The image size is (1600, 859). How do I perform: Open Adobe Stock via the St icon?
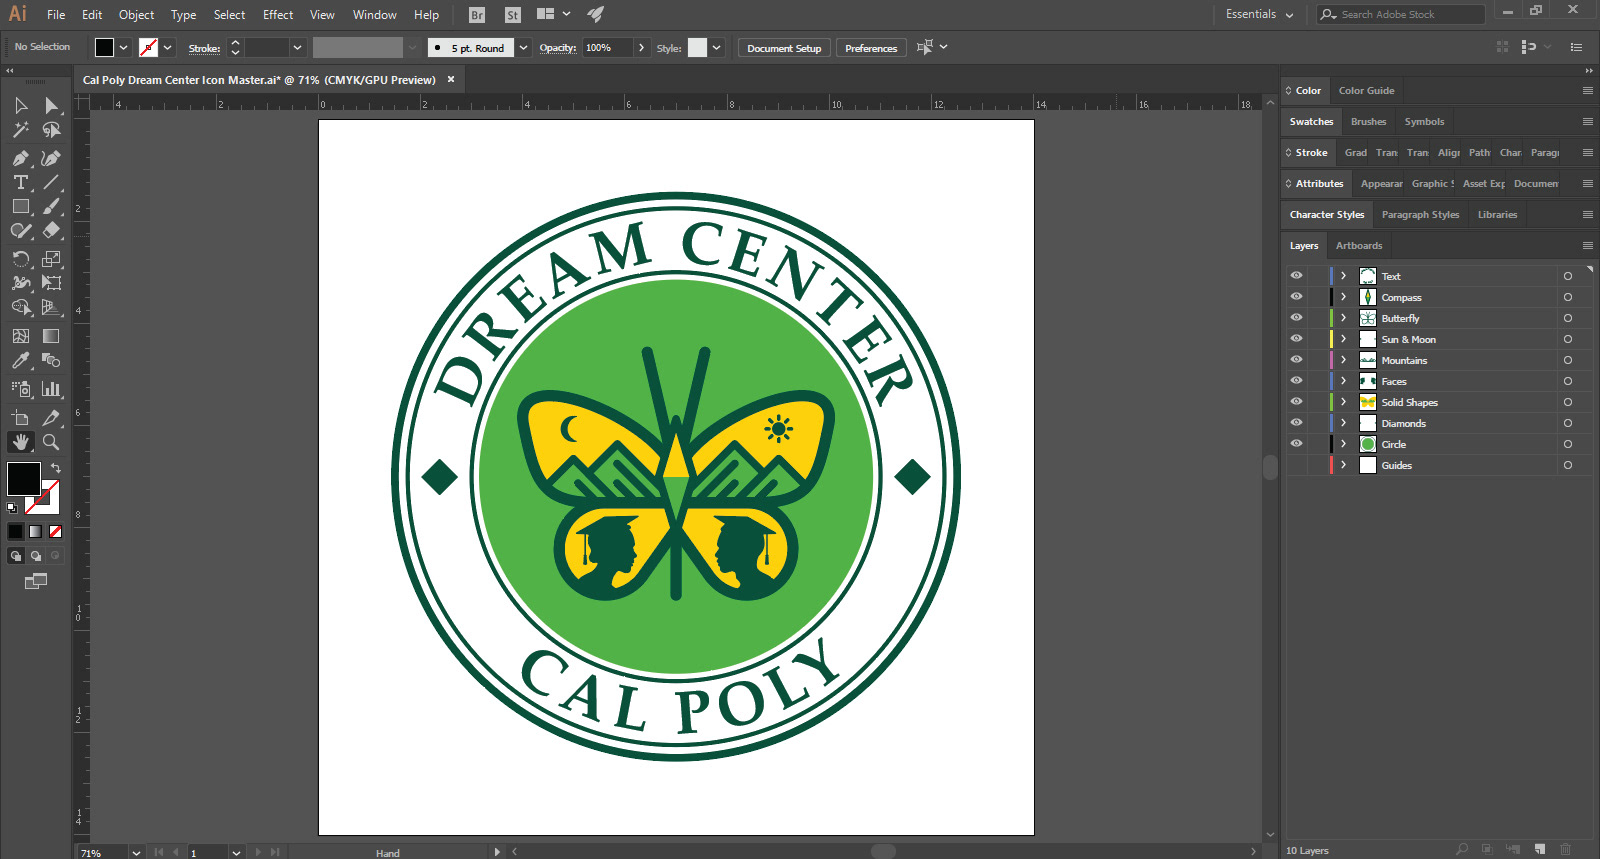512,15
